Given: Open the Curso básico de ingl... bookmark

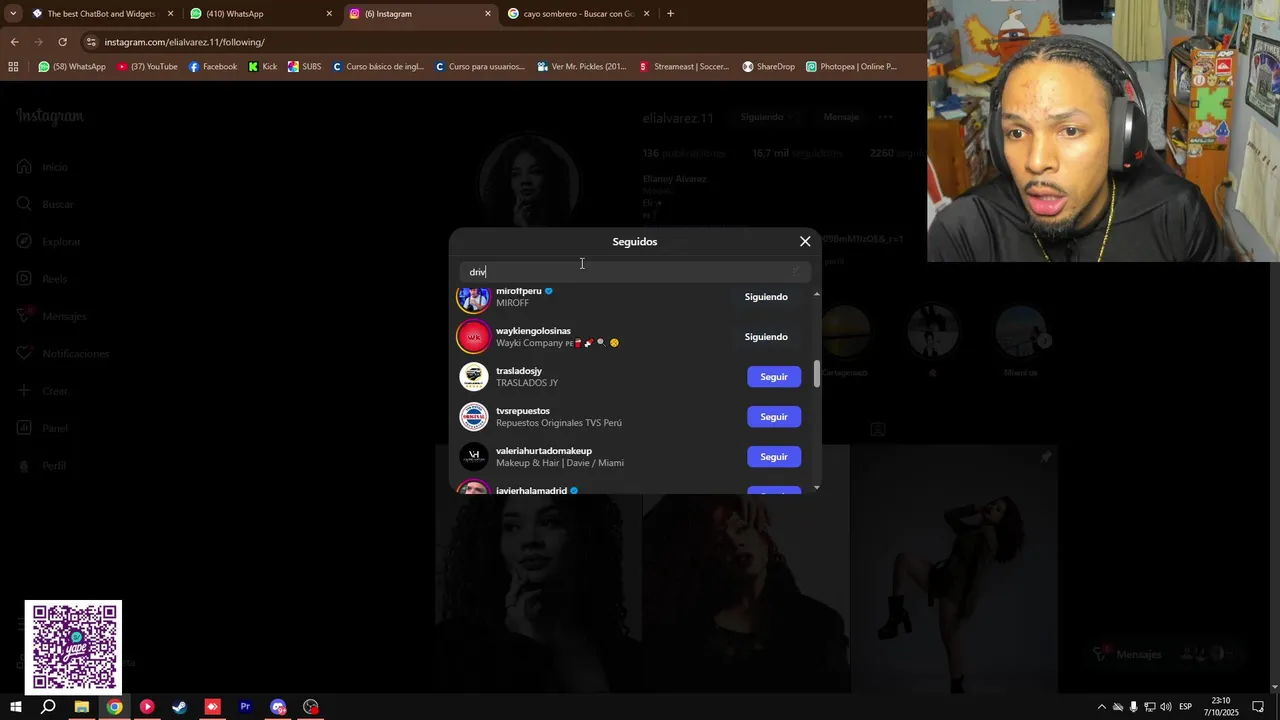Looking at the screenshot, I should click(378, 67).
